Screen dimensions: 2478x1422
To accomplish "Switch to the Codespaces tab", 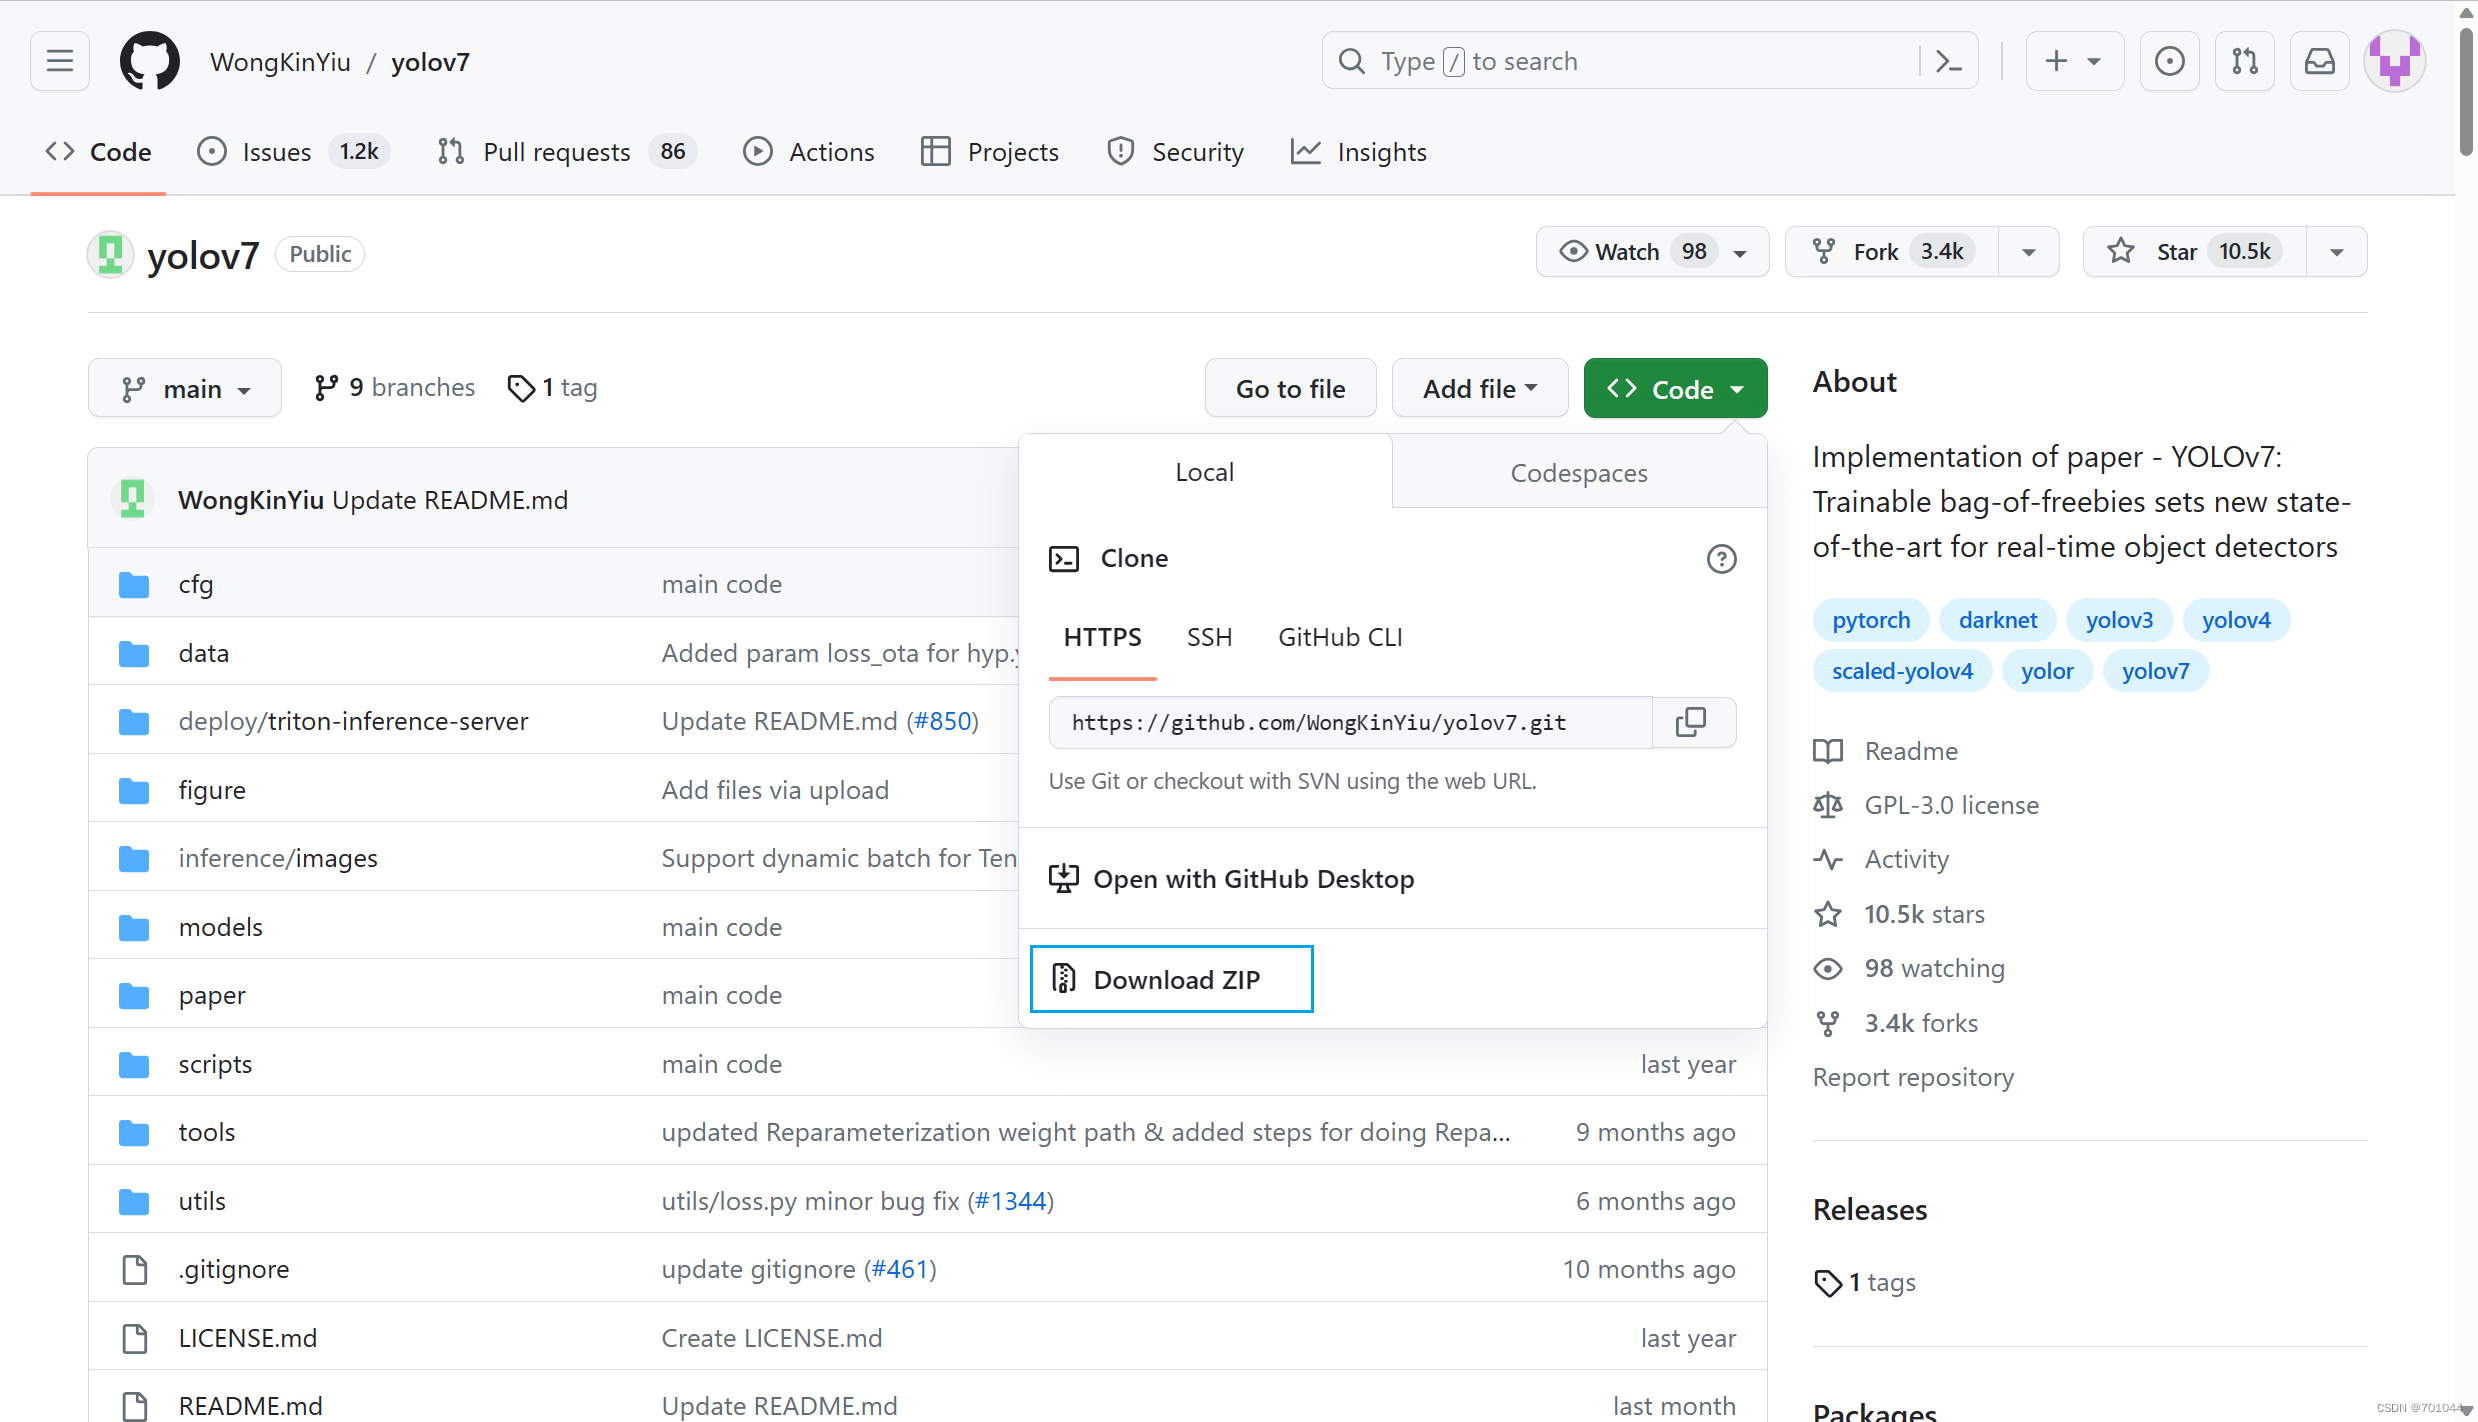I will (1578, 473).
